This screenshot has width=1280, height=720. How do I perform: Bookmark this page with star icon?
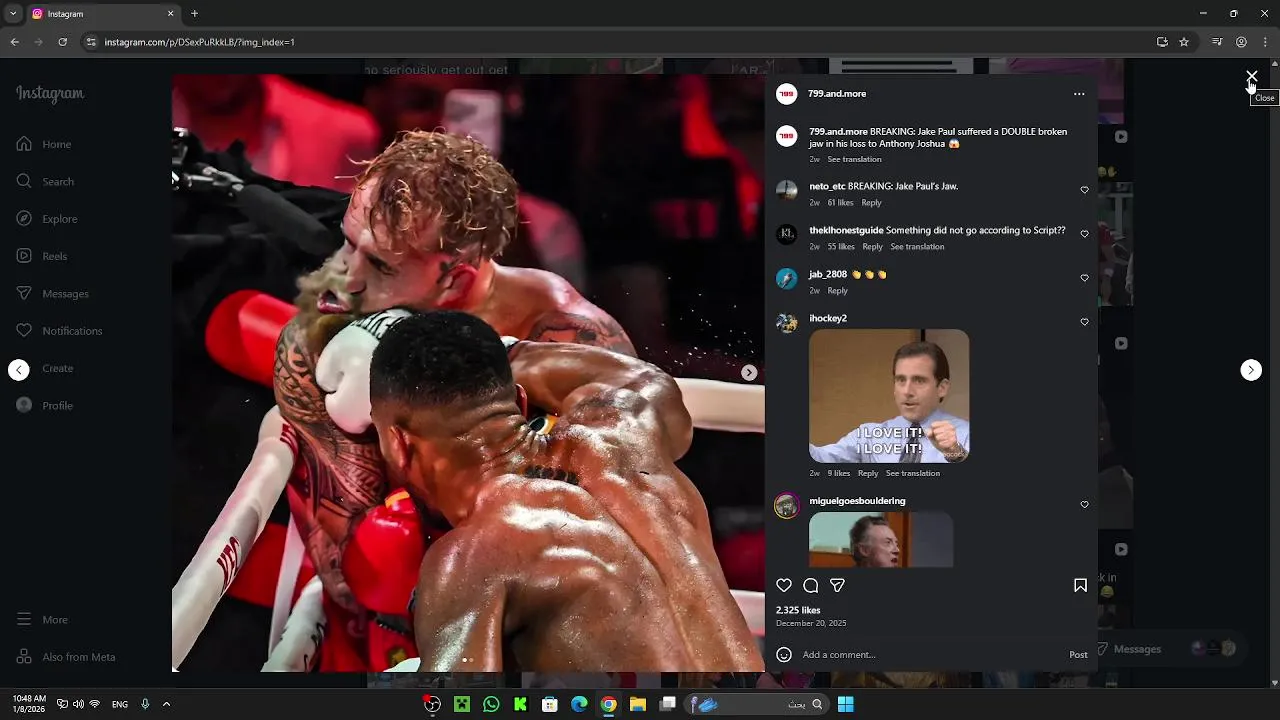(1184, 42)
